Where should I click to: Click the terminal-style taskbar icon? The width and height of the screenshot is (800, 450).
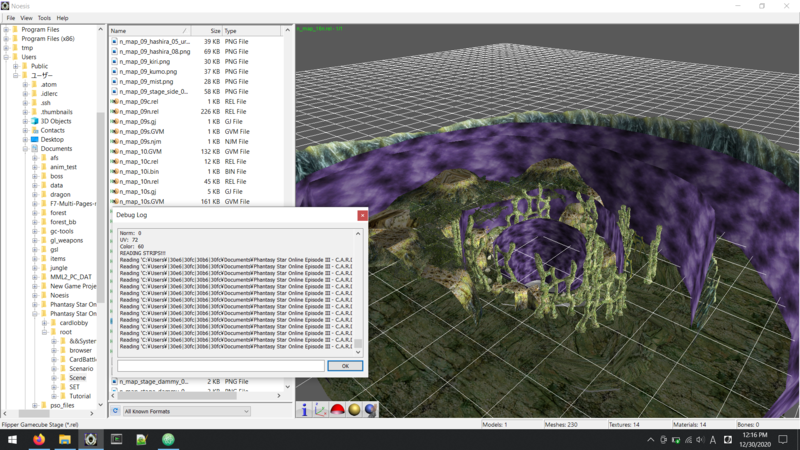click(117, 439)
